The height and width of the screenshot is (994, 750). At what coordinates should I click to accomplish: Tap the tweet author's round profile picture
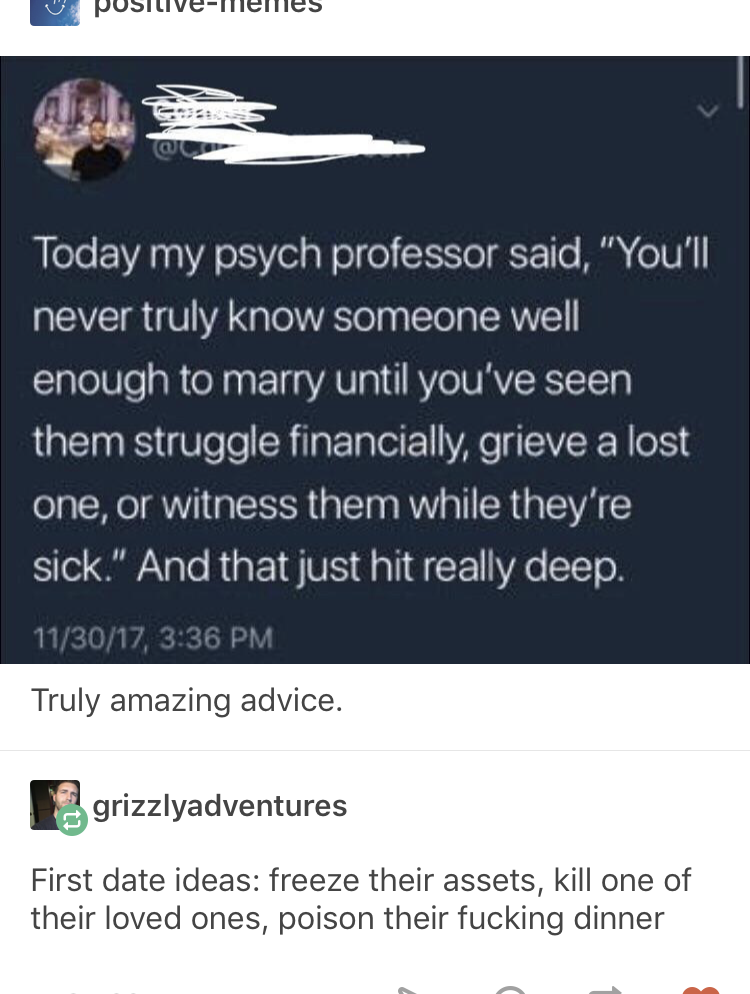pos(84,130)
